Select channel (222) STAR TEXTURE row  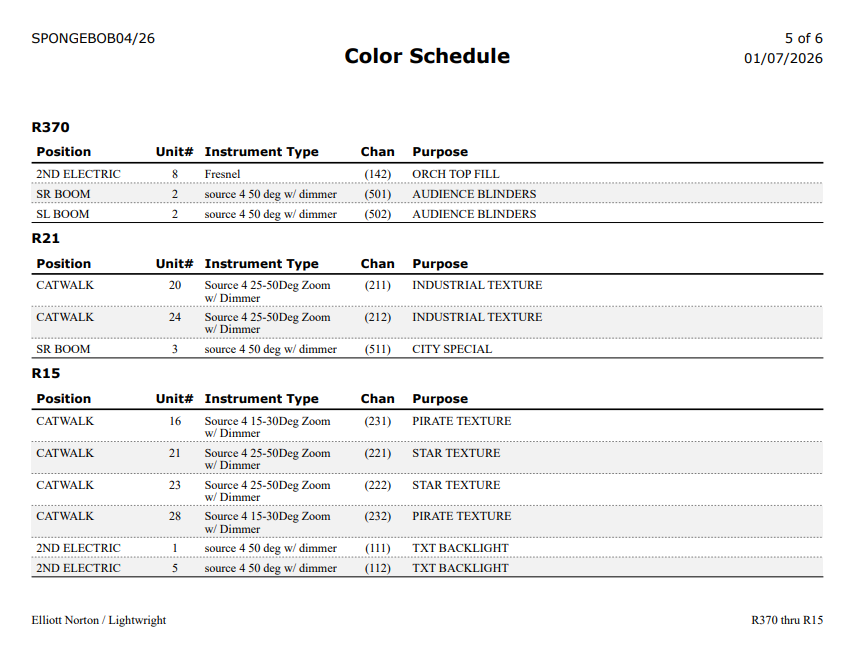point(427,490)
